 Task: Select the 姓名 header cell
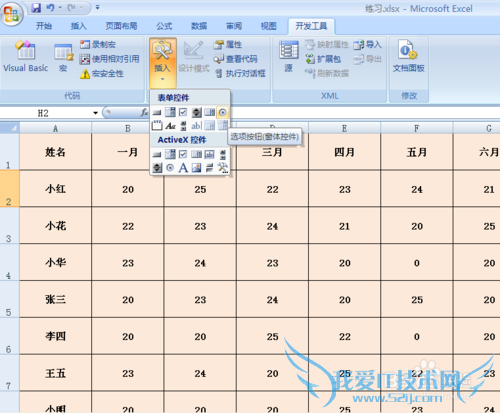[x=55, y=152]
